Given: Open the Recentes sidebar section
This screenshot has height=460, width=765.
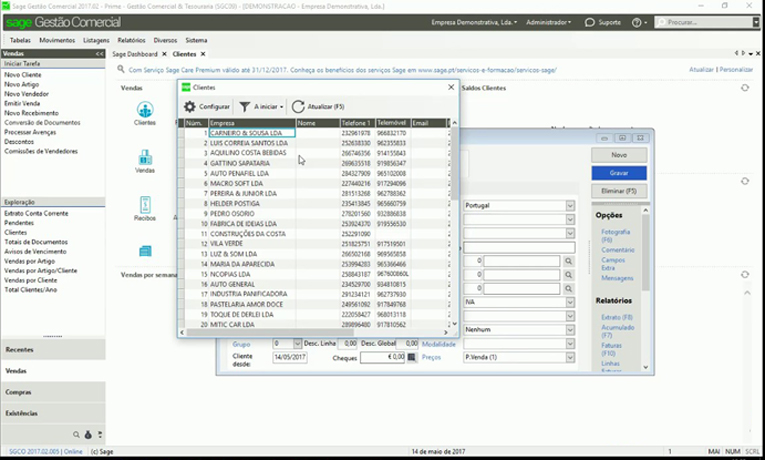Looking at the screenshot, I should [x=53, y=350].
